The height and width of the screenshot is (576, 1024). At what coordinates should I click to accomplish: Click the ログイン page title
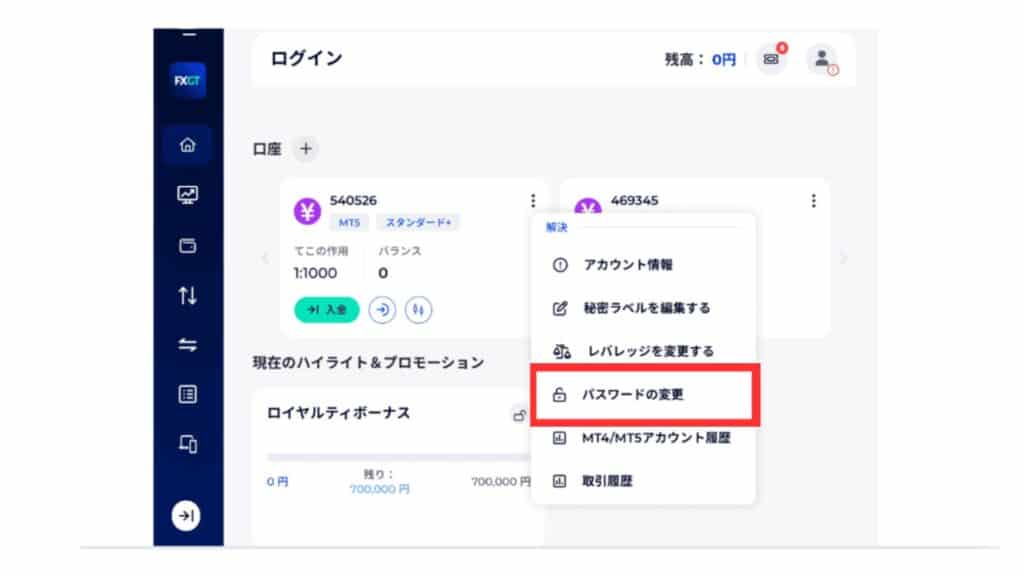306,58
